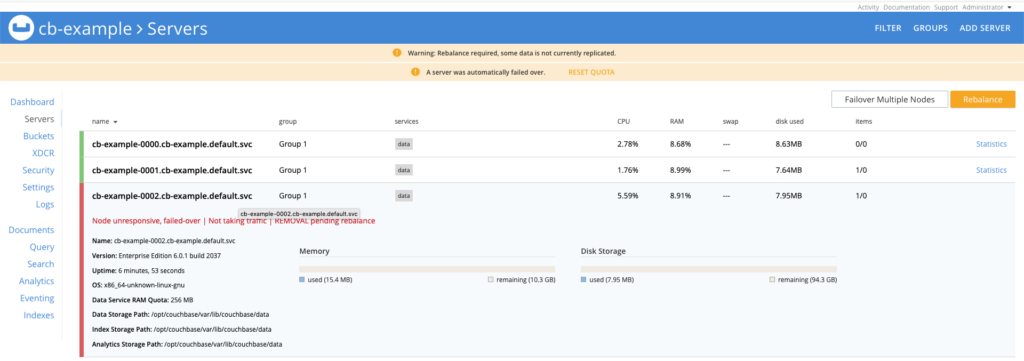Click the data service tag on cb-example-0000
Image resolution: width=1024 pixels, height=361 pixels.
[x=404, y=144]
